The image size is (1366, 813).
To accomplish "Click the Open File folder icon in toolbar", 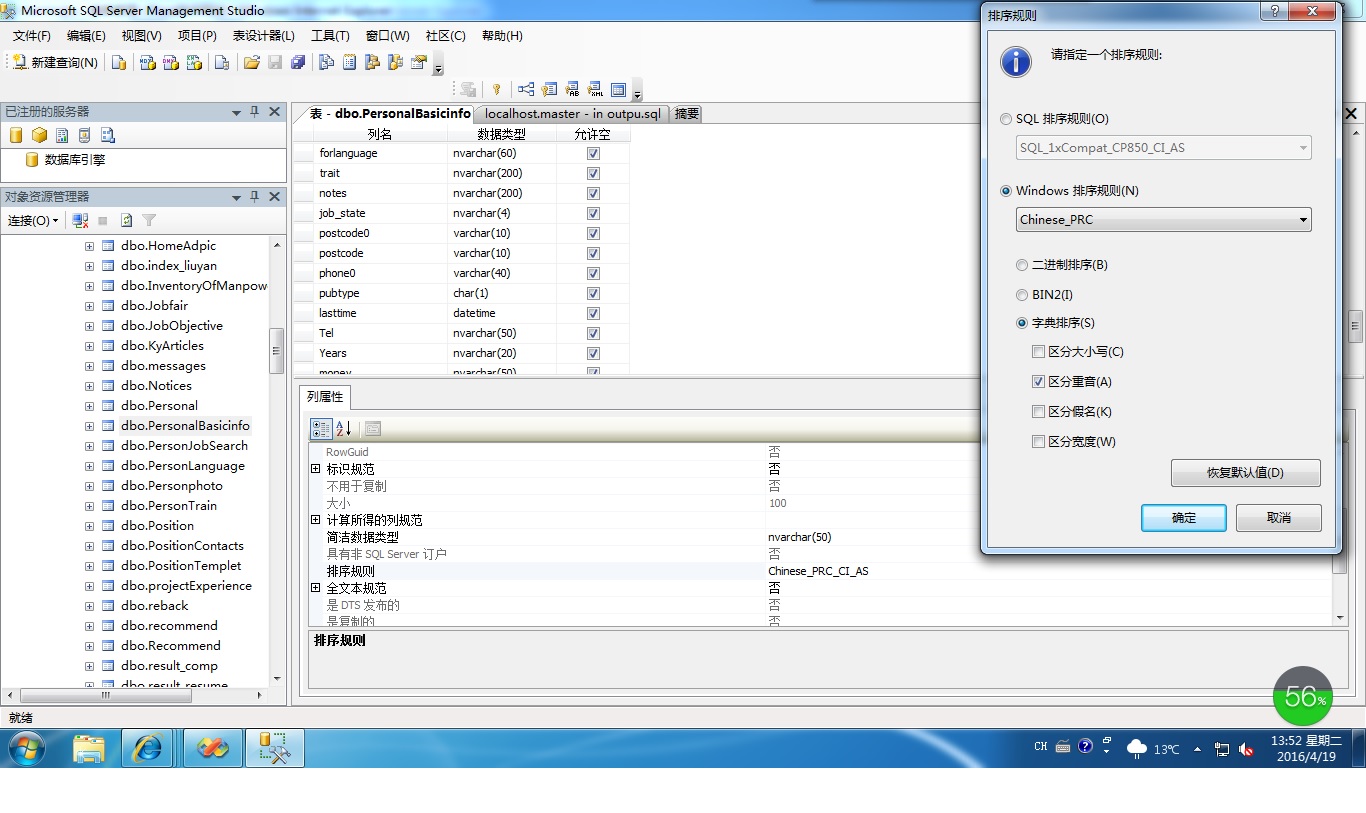I will pos(251,62).
